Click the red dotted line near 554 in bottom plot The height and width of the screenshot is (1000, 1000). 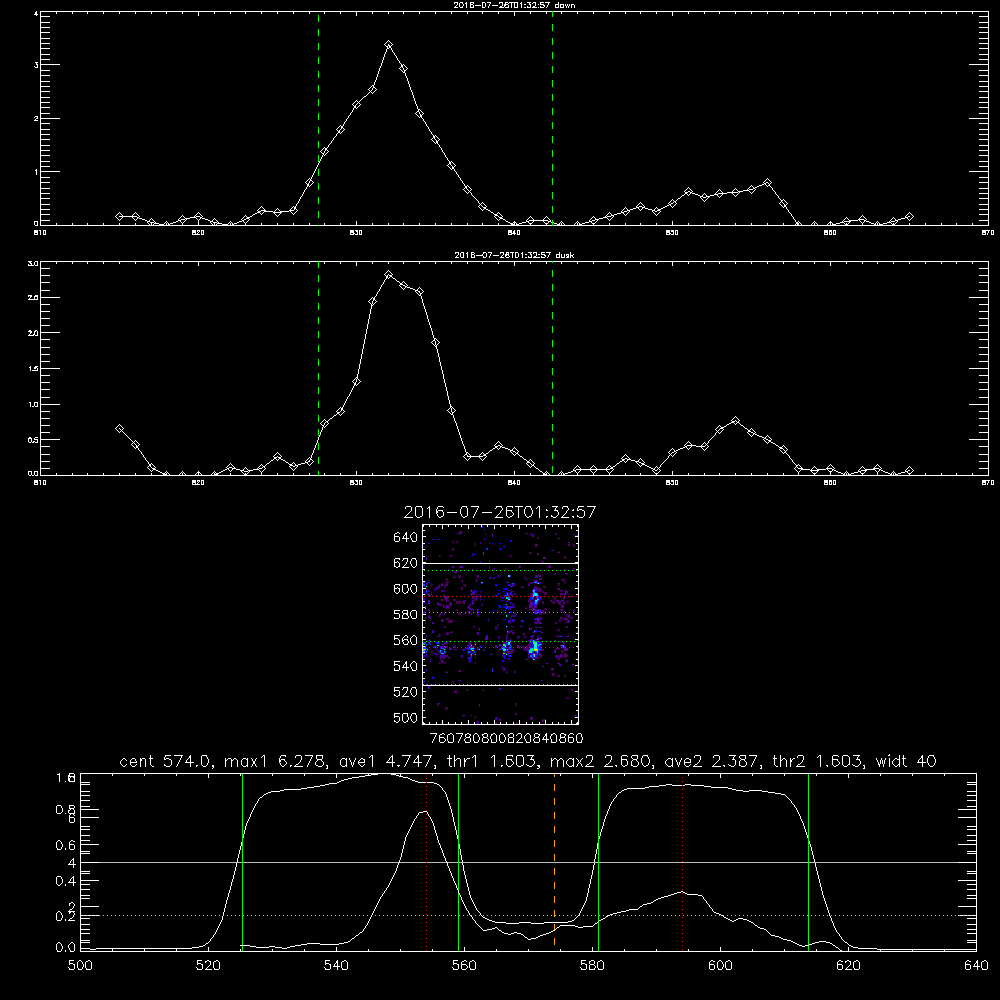click(427, 861)
